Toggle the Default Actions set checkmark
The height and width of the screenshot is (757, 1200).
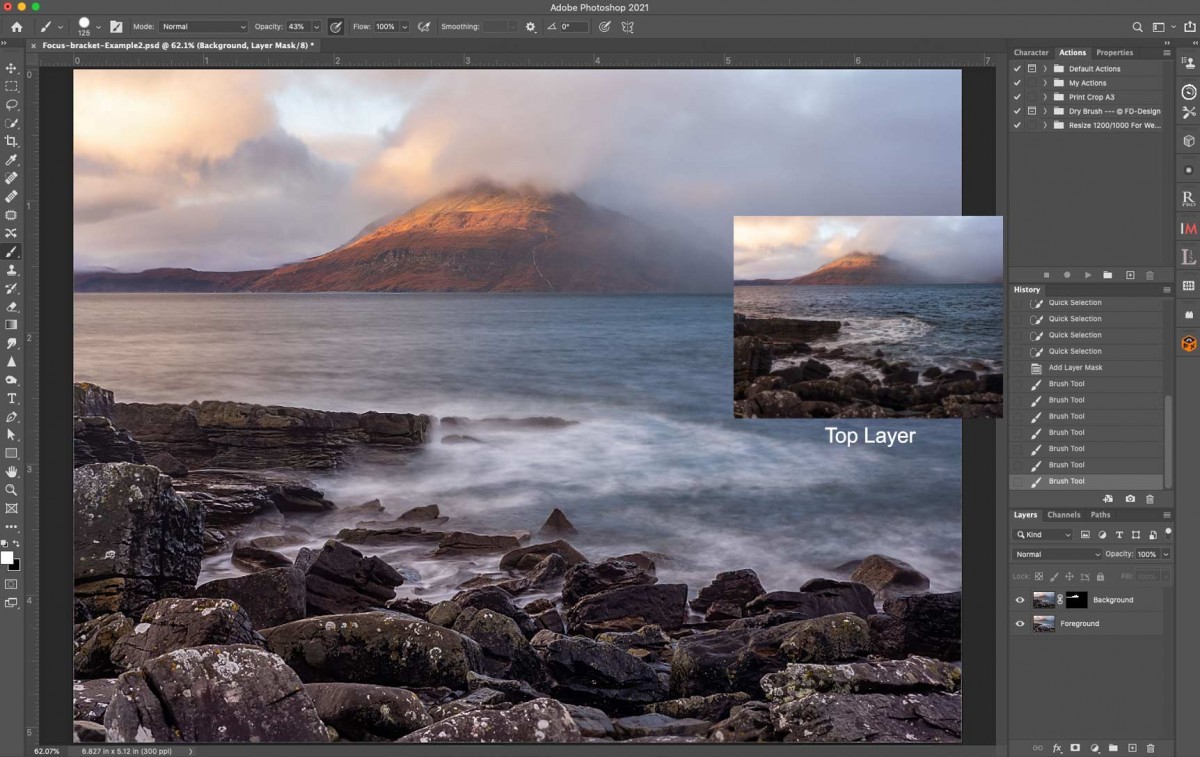[1017, 69]
